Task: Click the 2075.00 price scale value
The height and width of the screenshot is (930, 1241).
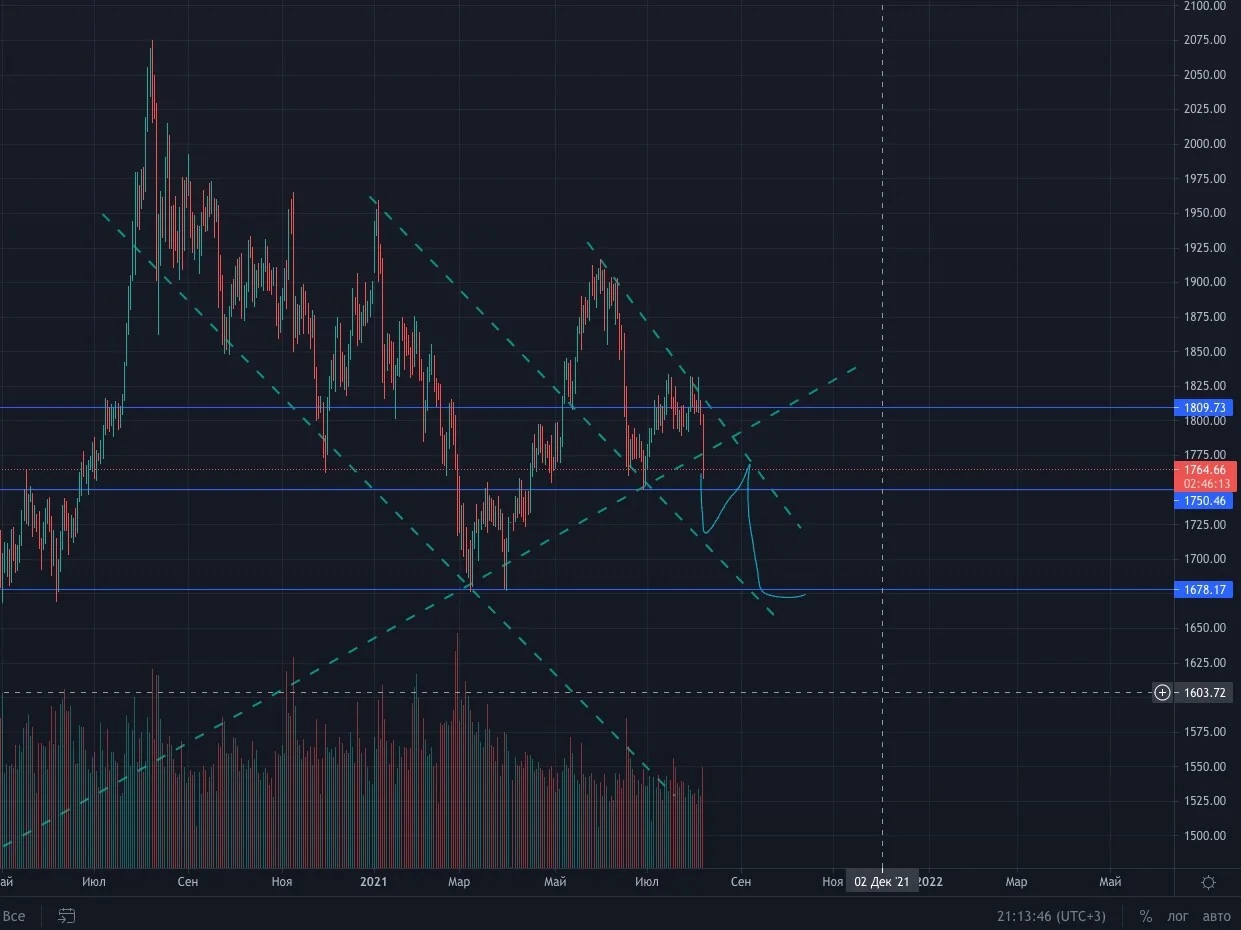Action: (x=1206, y=40)
